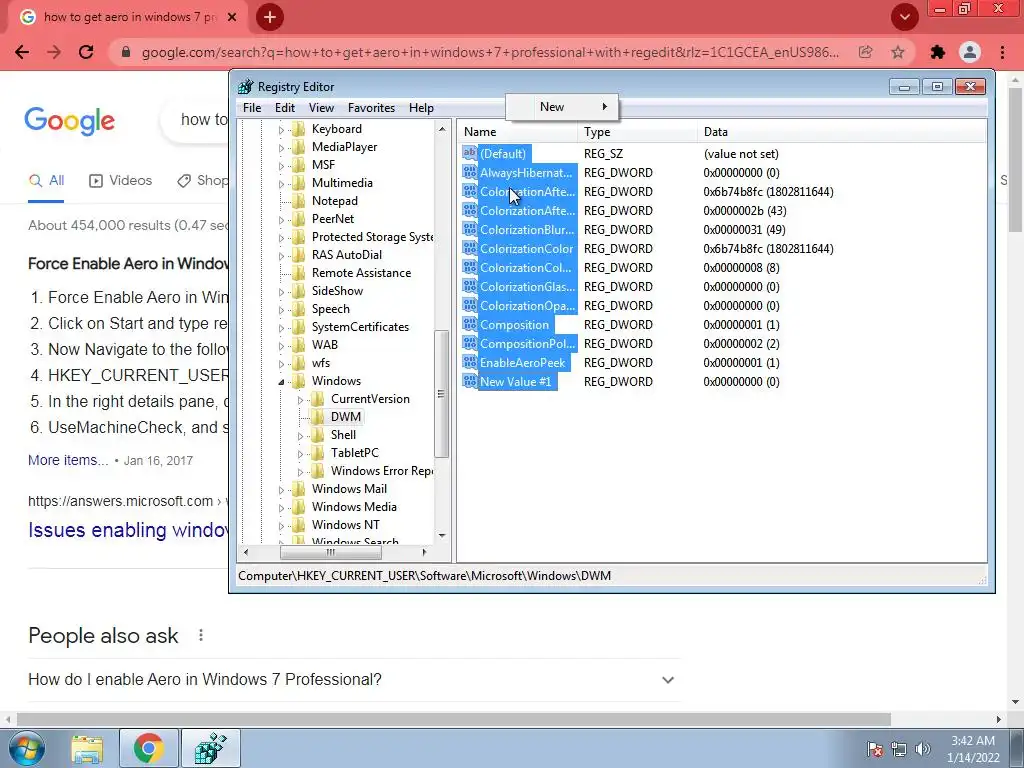Open the Chrome extensions puzzle icon
This screenshot has width=1024, height=768.
(938, 52)
